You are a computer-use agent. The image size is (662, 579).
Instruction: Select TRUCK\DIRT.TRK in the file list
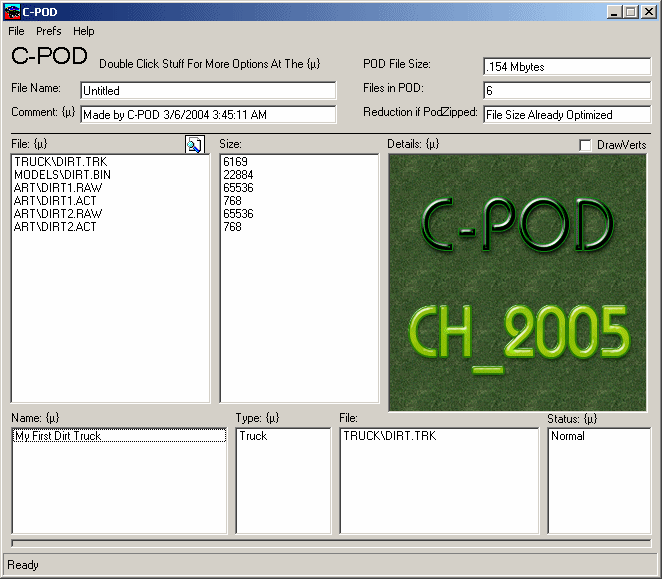[60, 162]
